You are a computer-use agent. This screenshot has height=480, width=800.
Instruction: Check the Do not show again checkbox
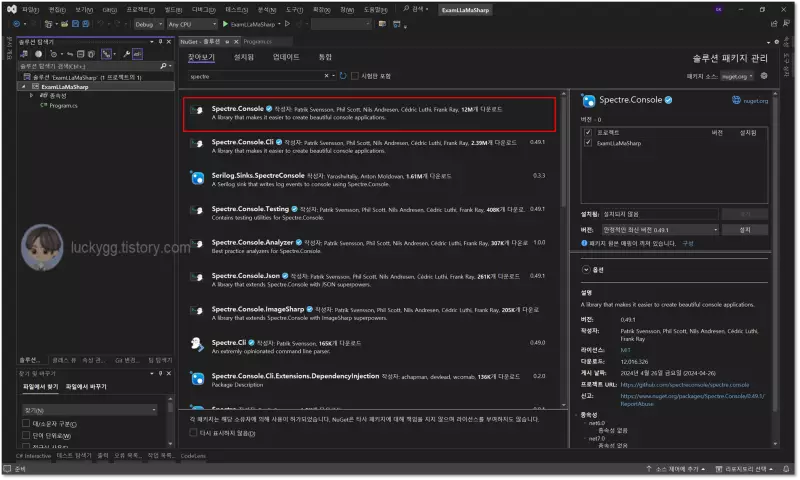193,433
